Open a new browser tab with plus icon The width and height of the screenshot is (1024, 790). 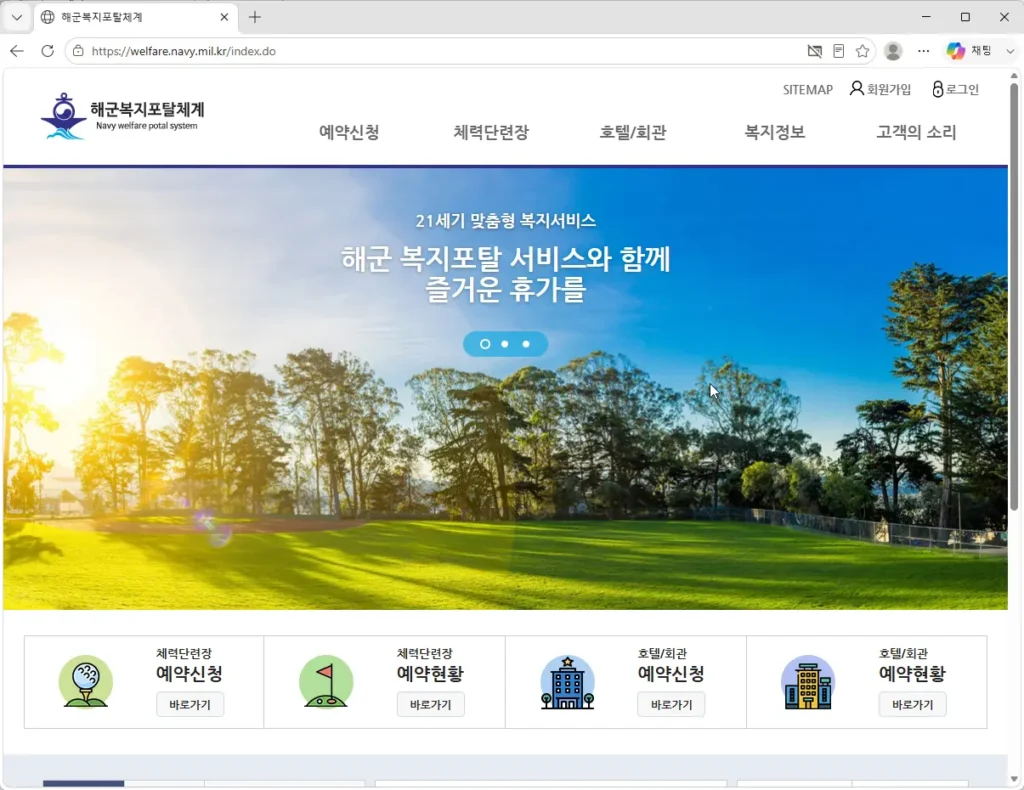255,17
